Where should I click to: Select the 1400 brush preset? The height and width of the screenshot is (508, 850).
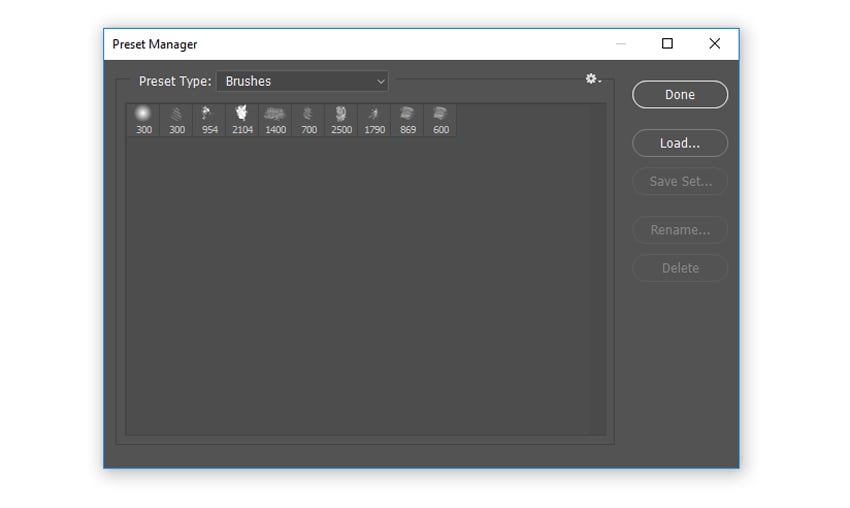[275, 120]
